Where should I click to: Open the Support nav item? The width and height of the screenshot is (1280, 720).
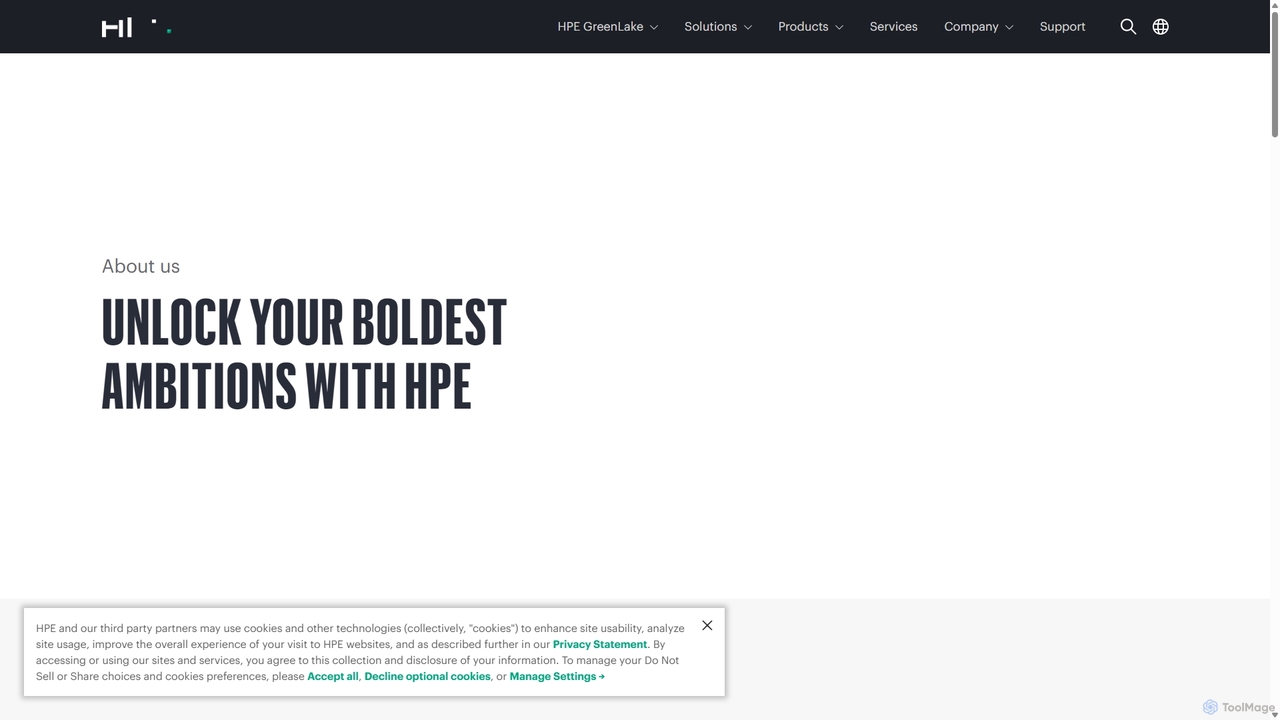tap(1062, 27)
